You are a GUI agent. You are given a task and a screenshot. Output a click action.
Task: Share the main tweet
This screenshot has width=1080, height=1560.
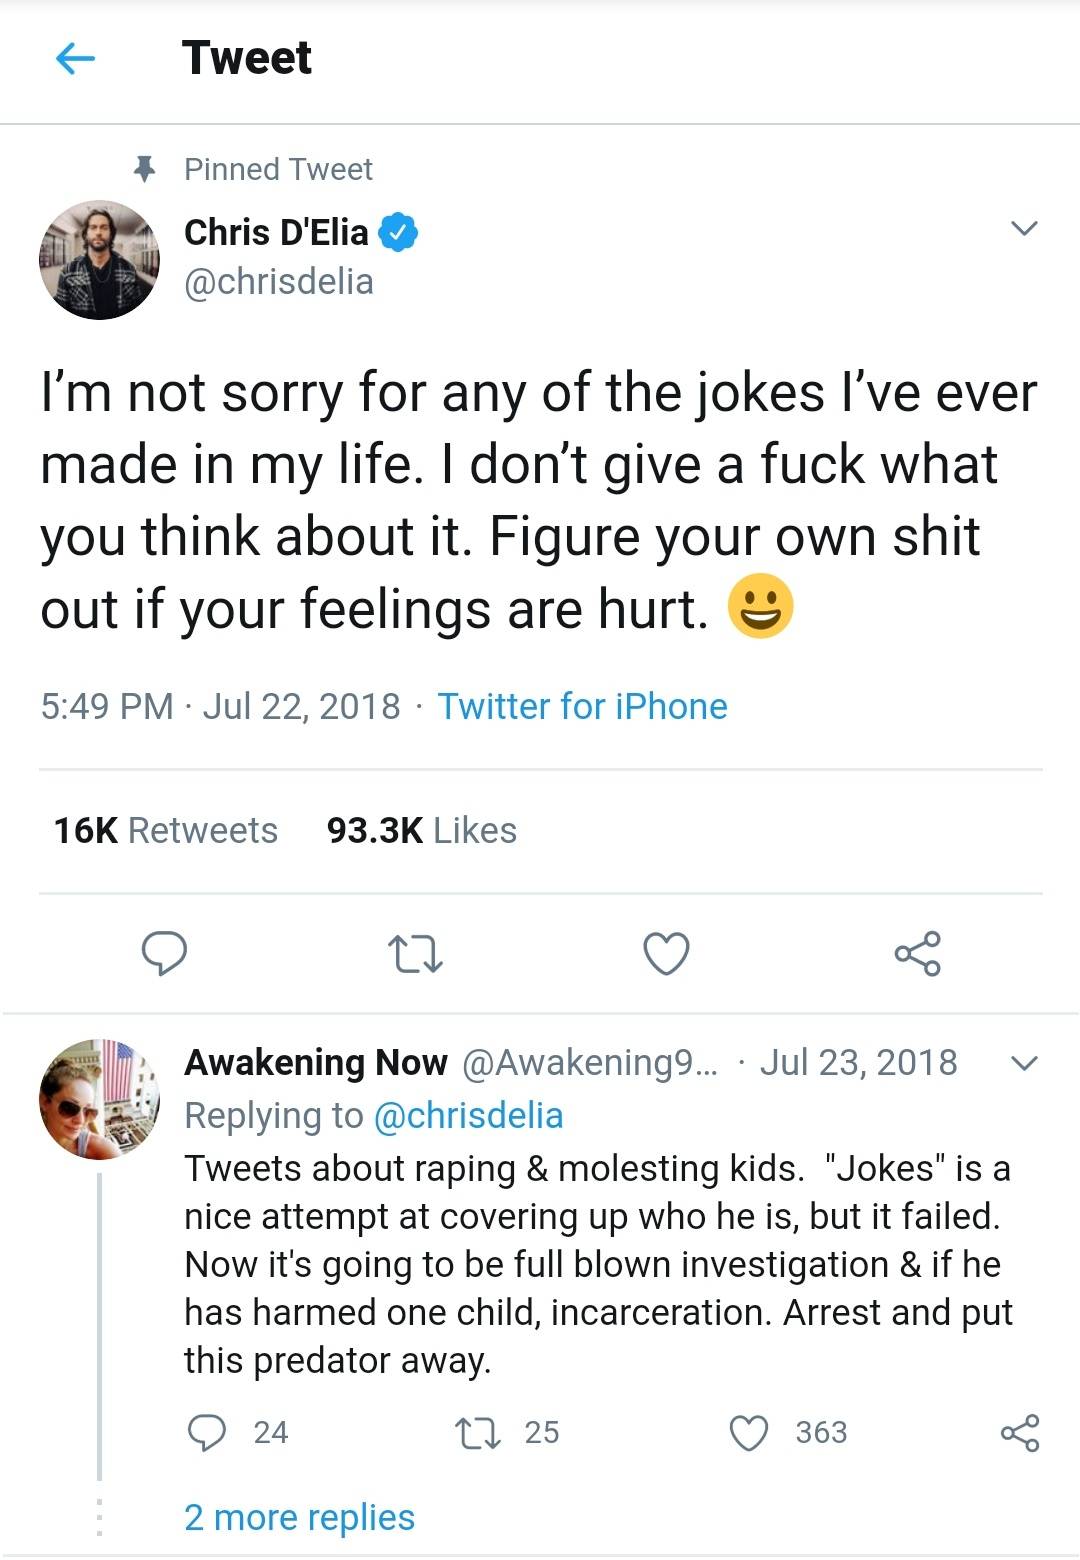917,953
